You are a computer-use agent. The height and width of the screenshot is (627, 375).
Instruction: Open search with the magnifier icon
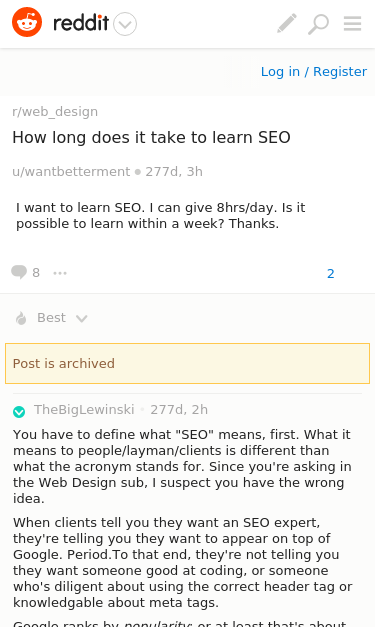[319, 24]
